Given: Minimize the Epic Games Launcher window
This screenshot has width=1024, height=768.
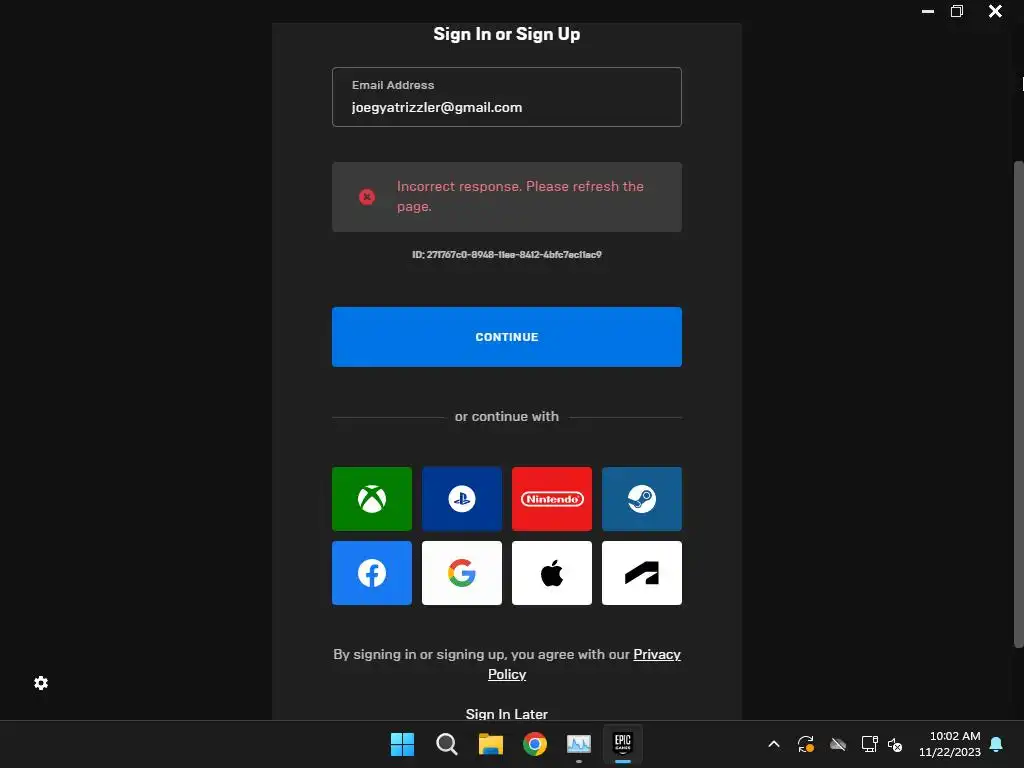Looking at the screenshot, I should (927, 11).
